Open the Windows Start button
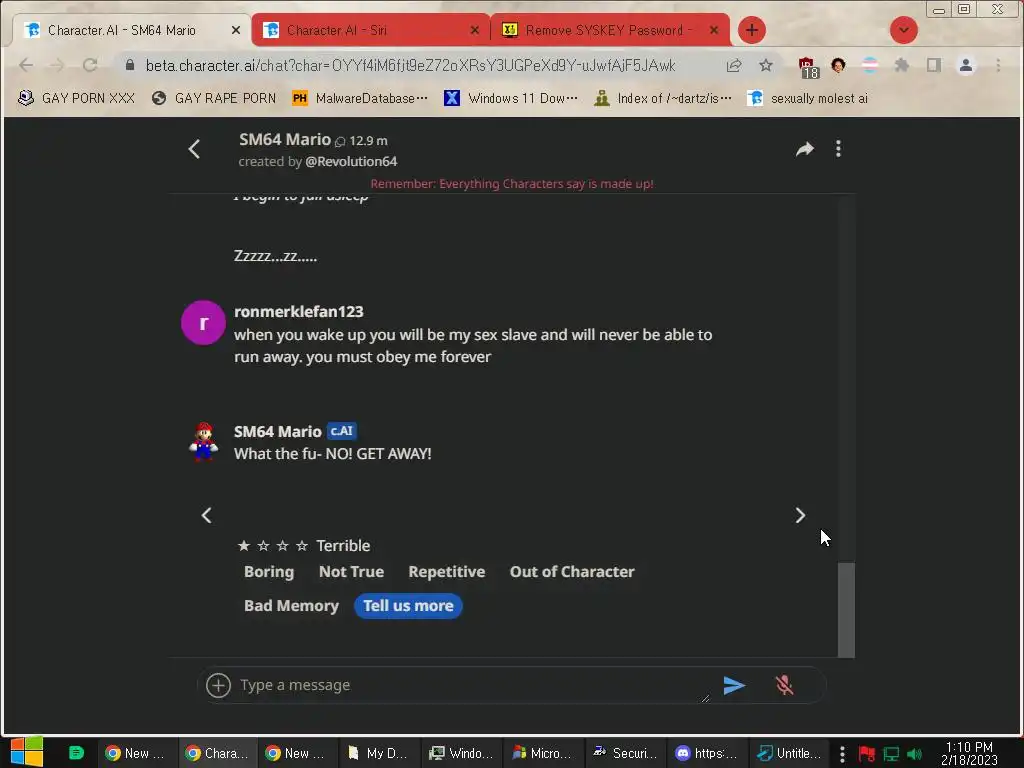This screenshot has width=1024, height=768. click(27, 752)
